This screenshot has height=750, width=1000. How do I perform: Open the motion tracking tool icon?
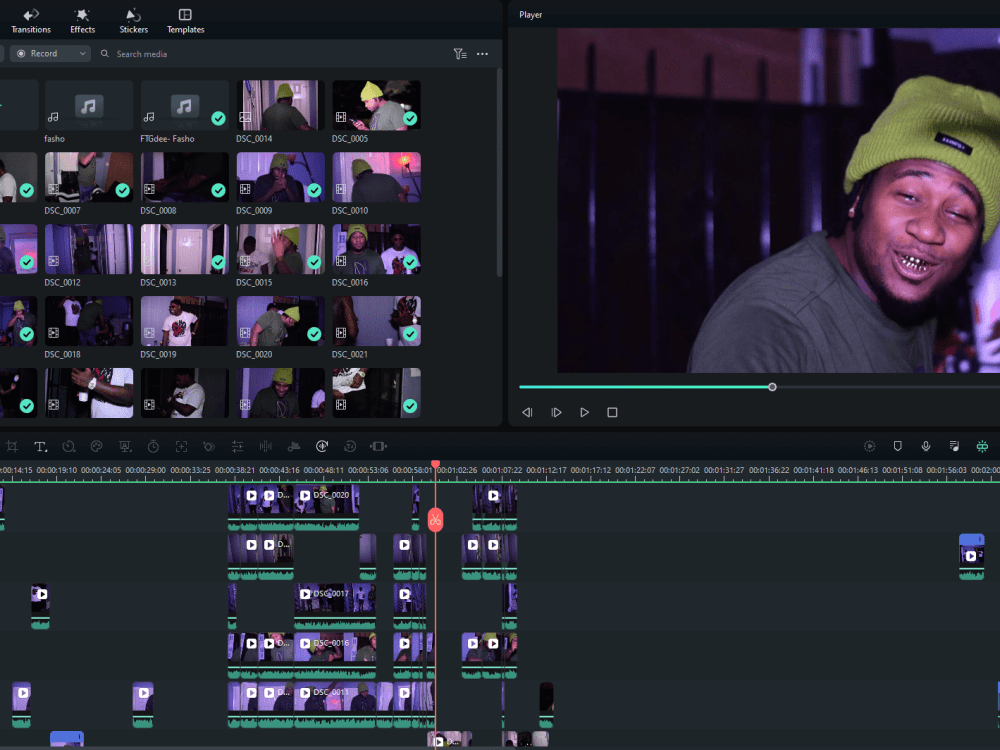tap(181, 446)
